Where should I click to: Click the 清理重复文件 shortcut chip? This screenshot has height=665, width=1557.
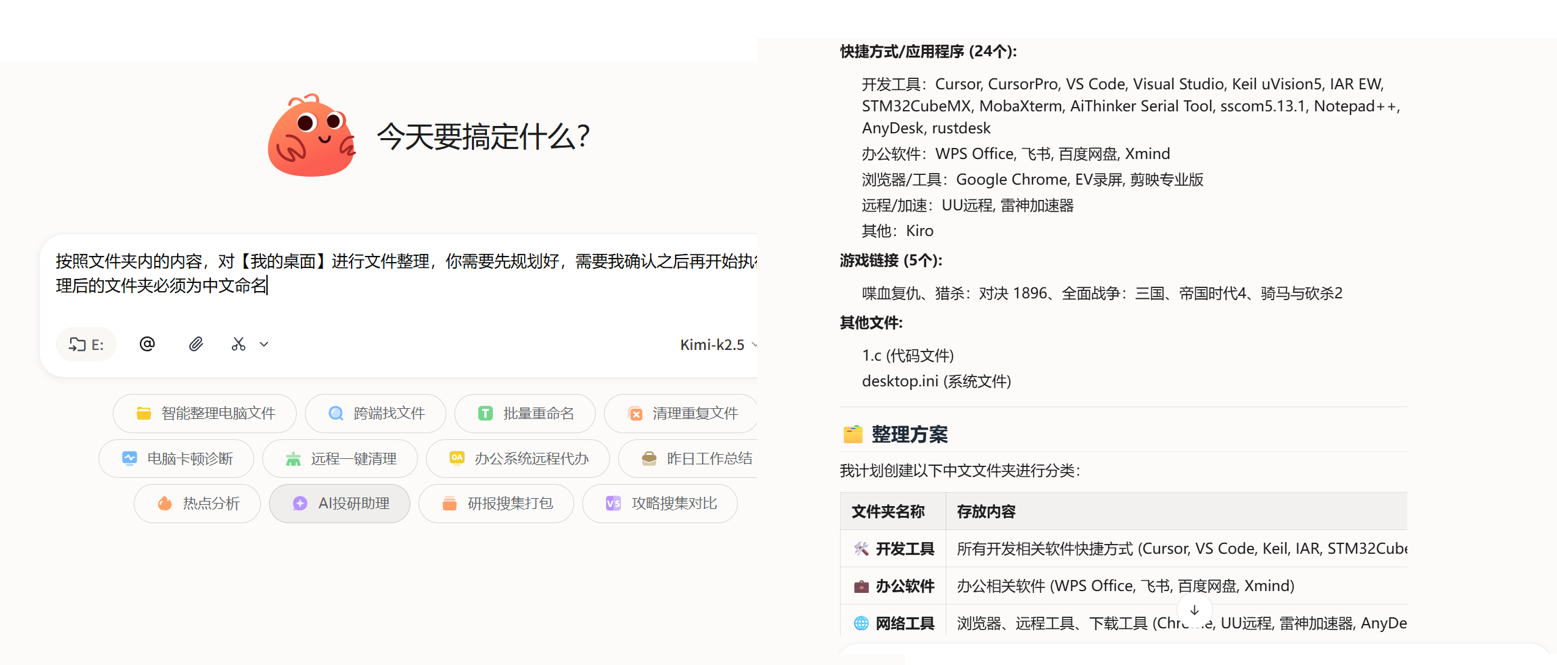click(680, 413)
